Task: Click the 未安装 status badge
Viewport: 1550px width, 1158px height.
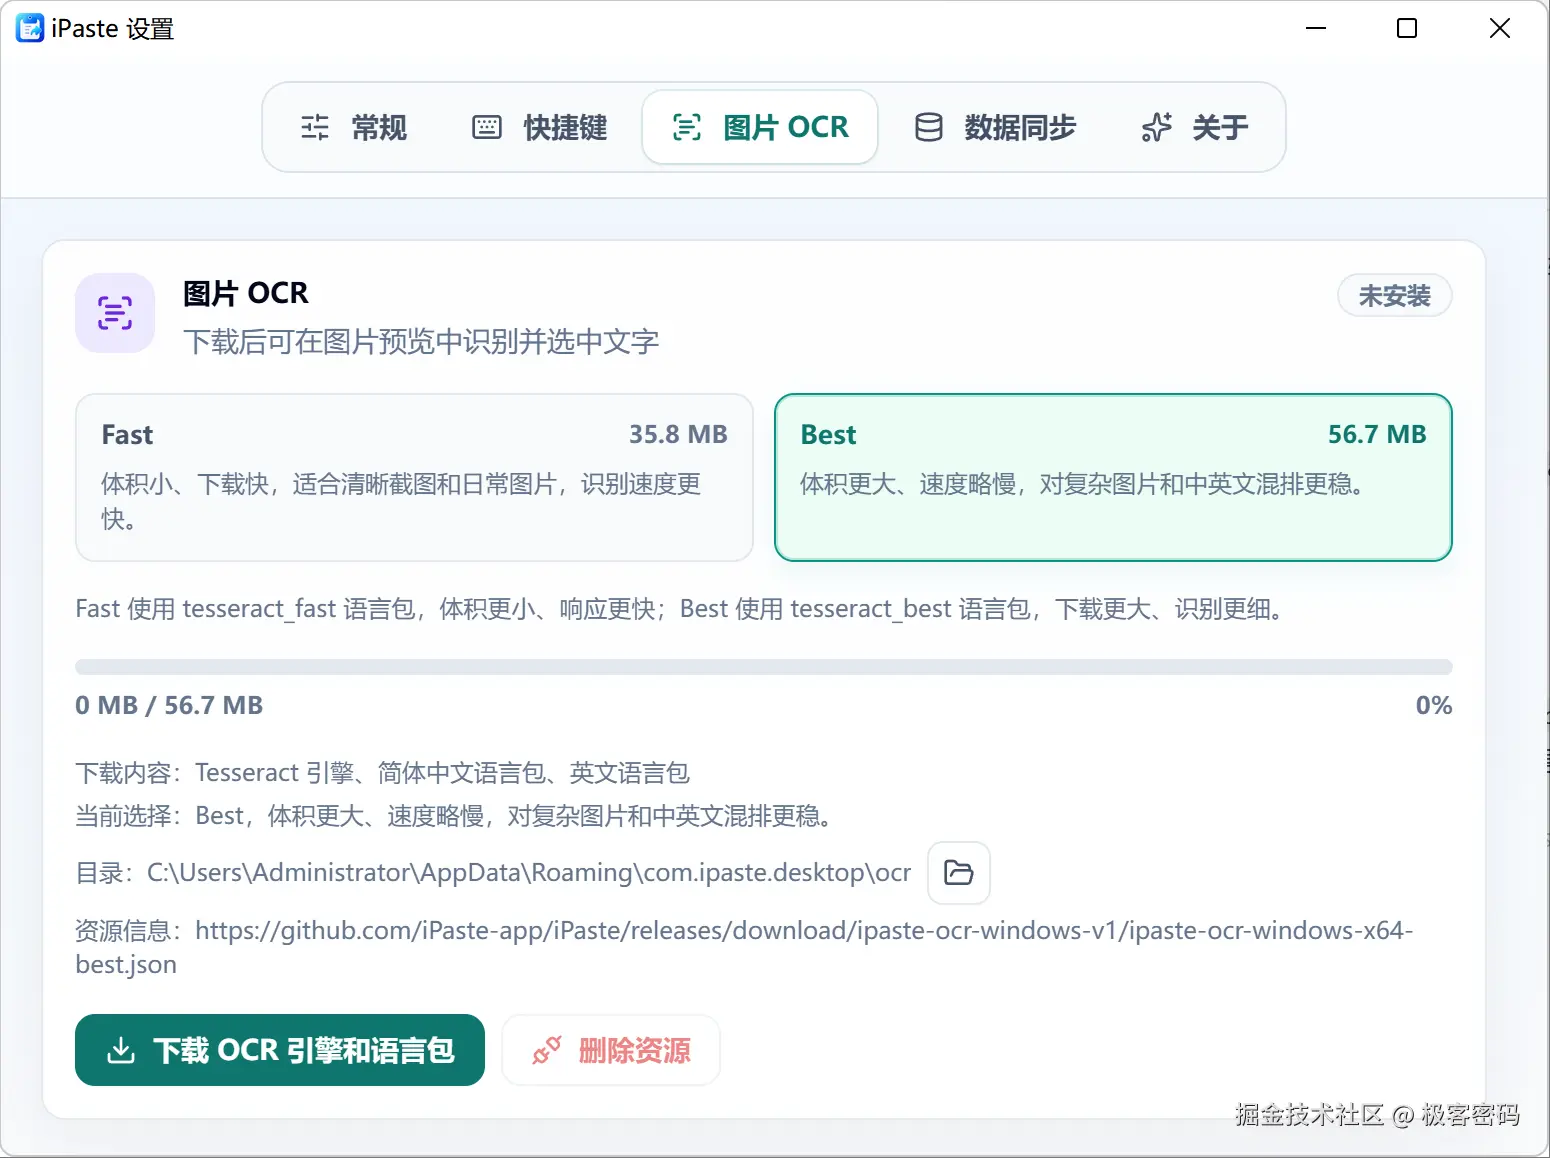Action: coord(1395,296)
